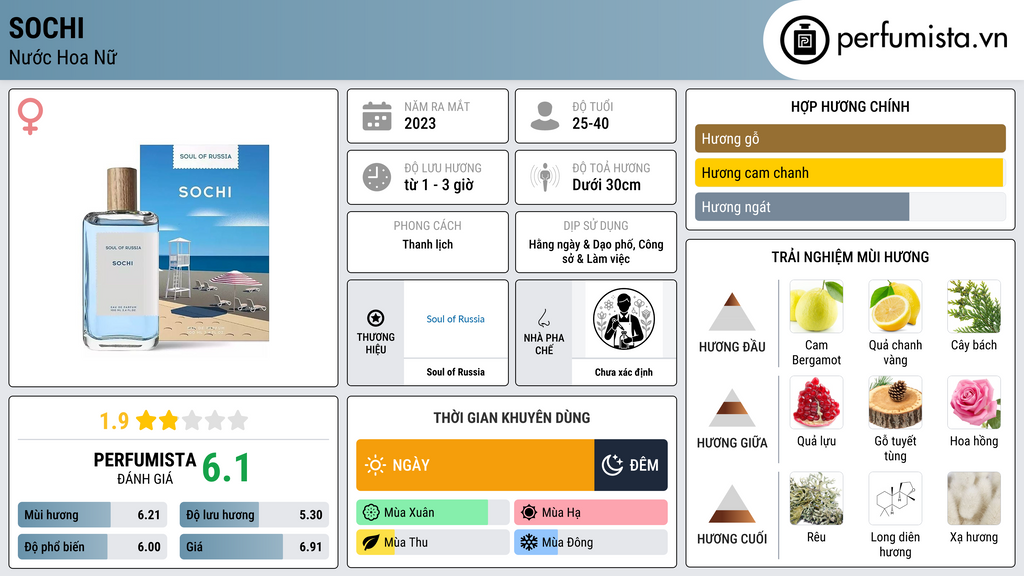Click the orange Ngày daytime bar
The height and width of the screenshot is (576, 1024).
[475, 465]
